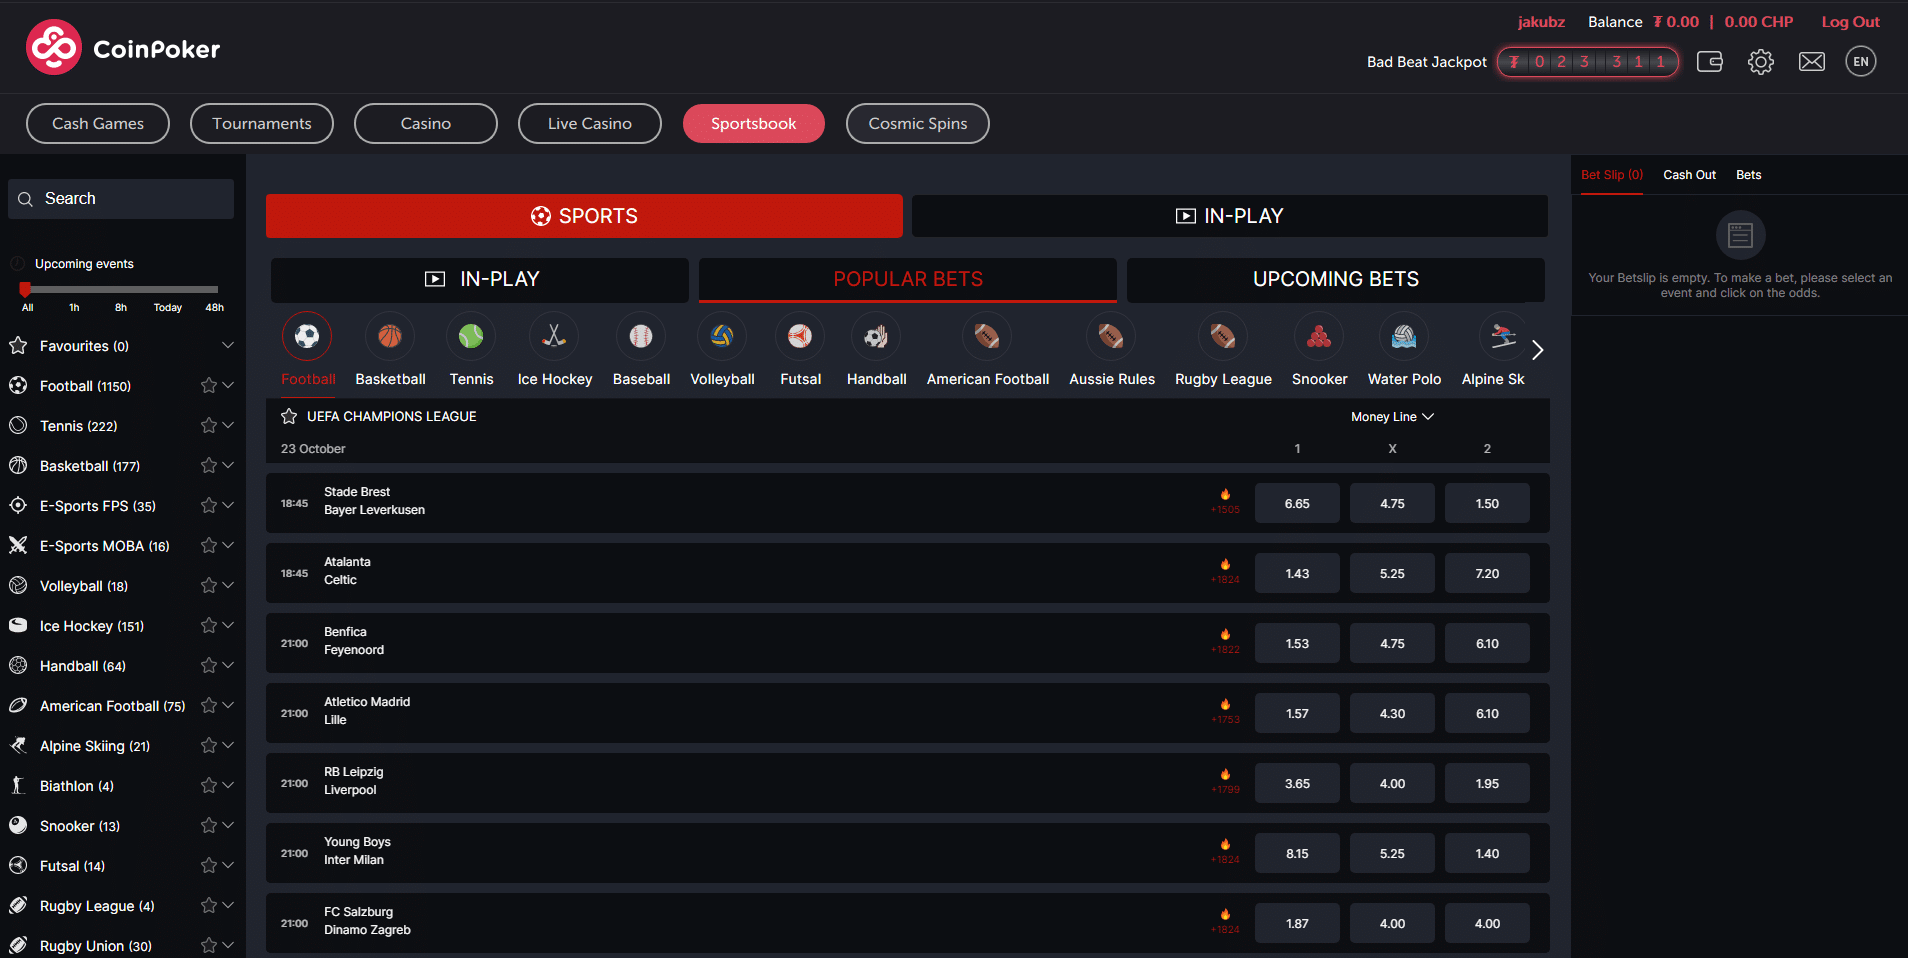Favourite Tennis in sidebar with star
Viewport: 1908px width, 958px height.
(208, 425)
